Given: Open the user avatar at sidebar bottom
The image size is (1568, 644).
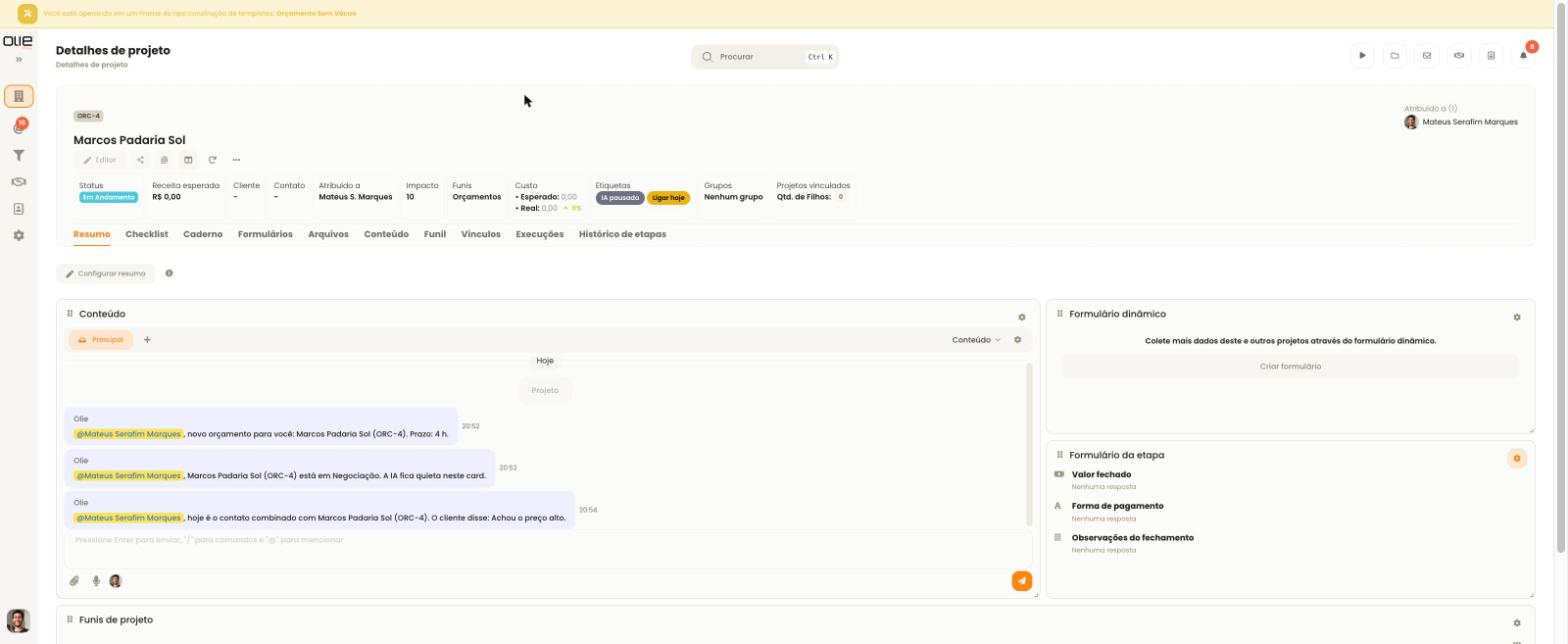Looking at the screenshot, I should 18,620.
